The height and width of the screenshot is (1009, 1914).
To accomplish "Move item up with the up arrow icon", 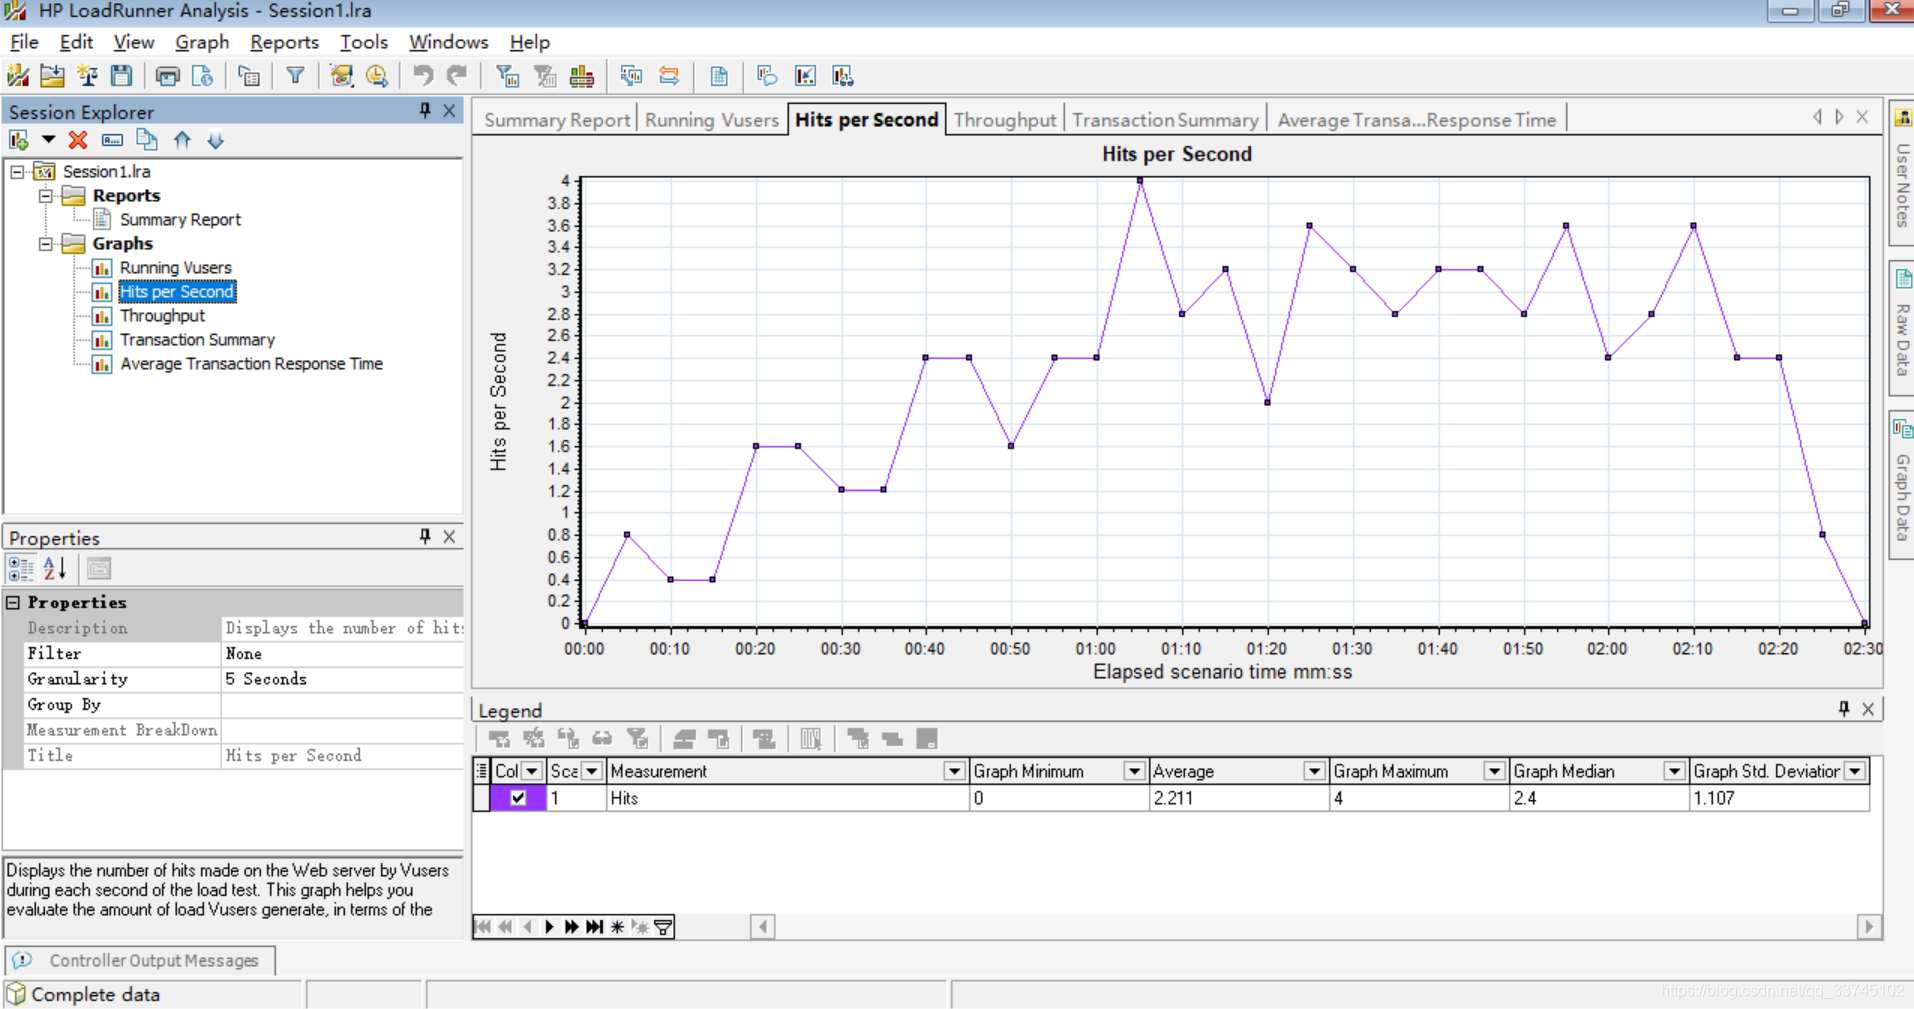I will tap(182, 140).
